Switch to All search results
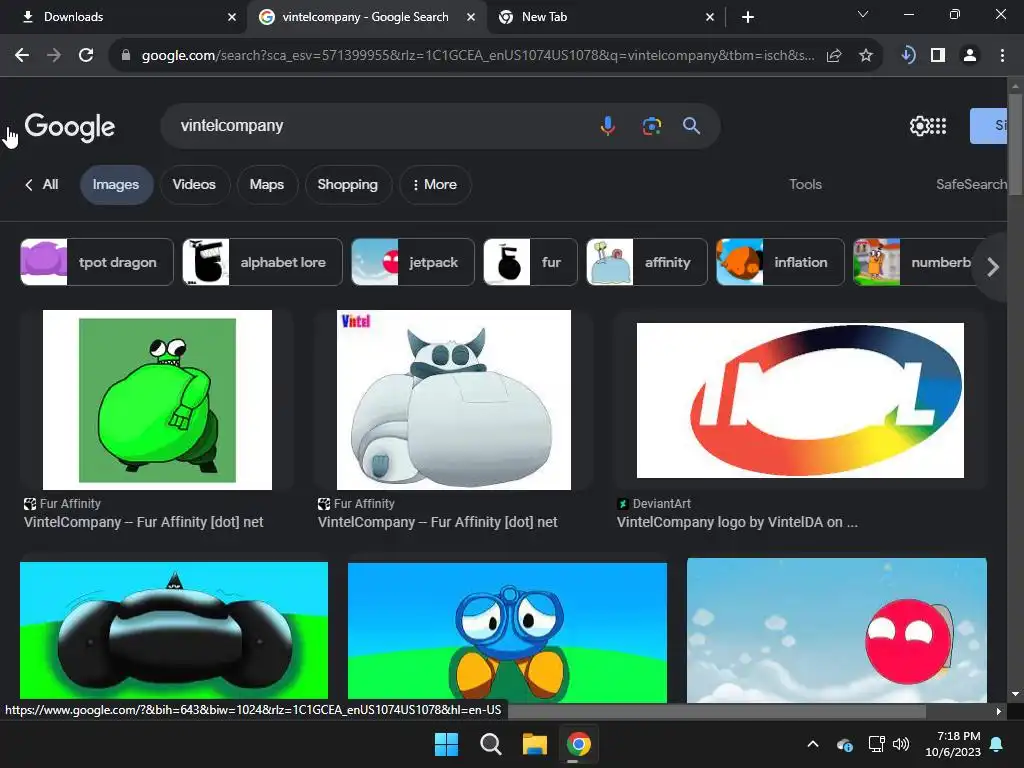Image resolution: width=1024 pixels, height=768 pixels. (x=42, y=185)
